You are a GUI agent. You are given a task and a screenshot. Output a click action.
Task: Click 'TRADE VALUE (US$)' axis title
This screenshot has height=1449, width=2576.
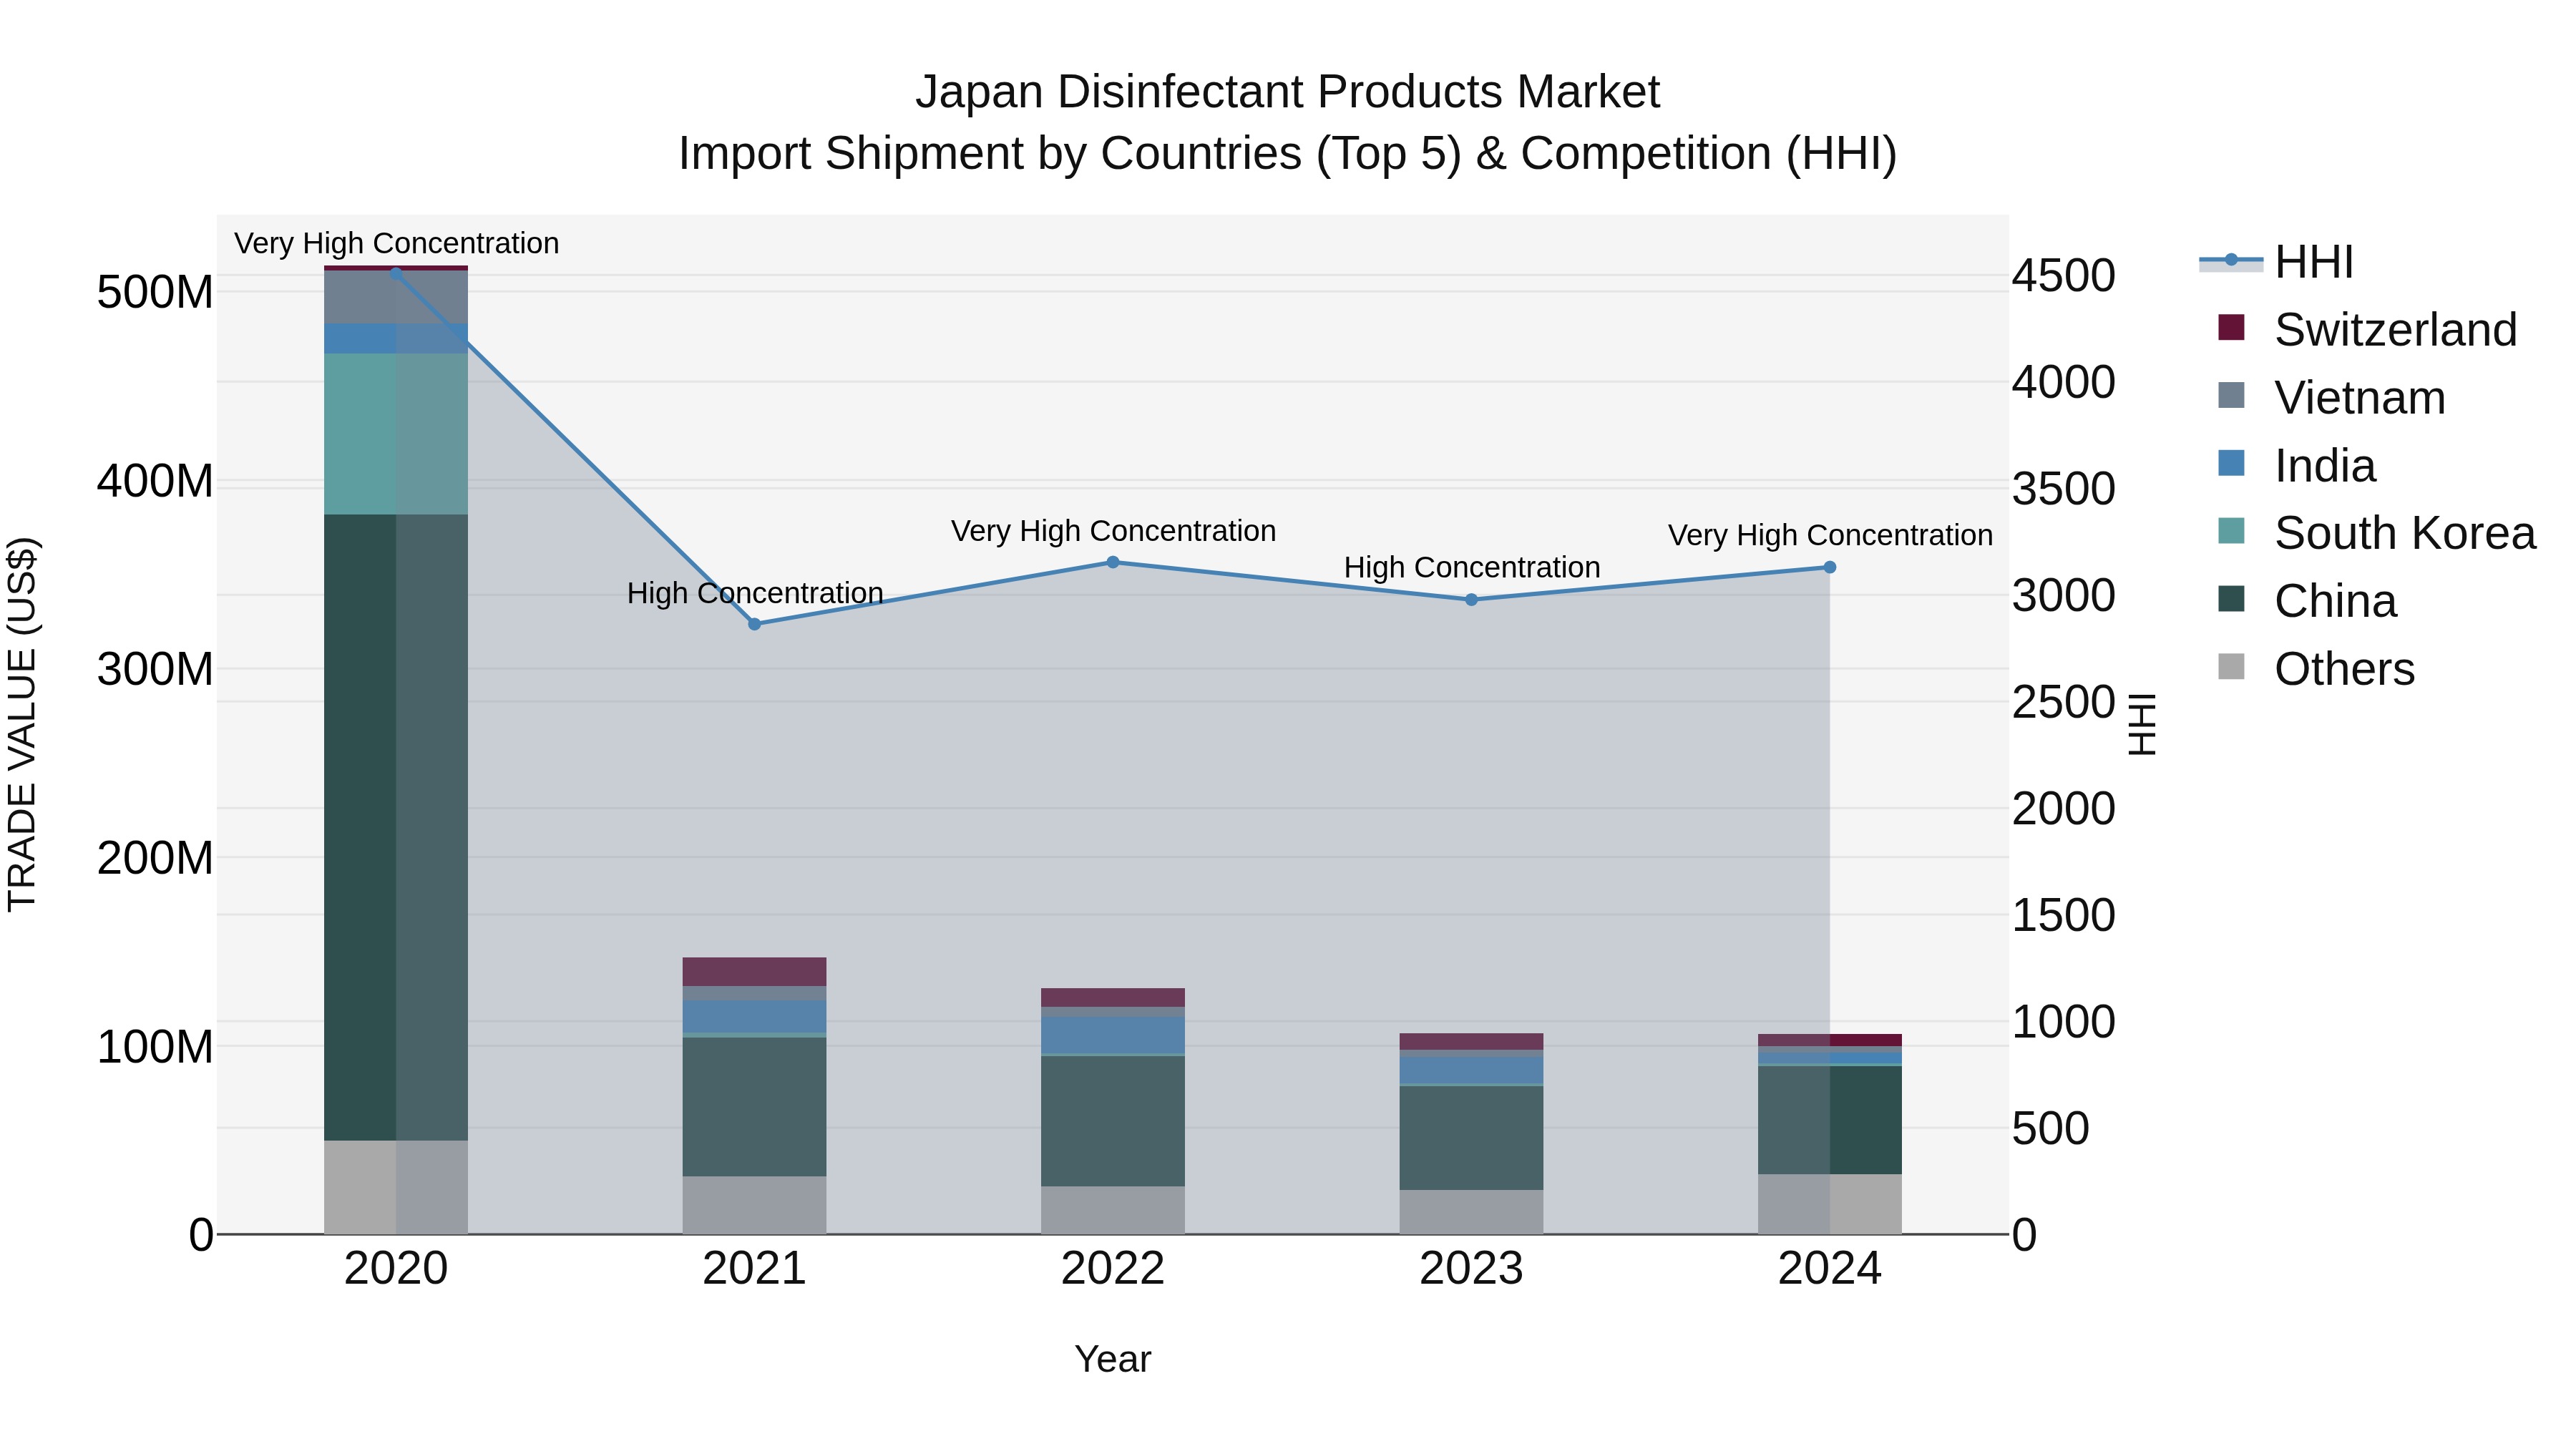point(22,724)
